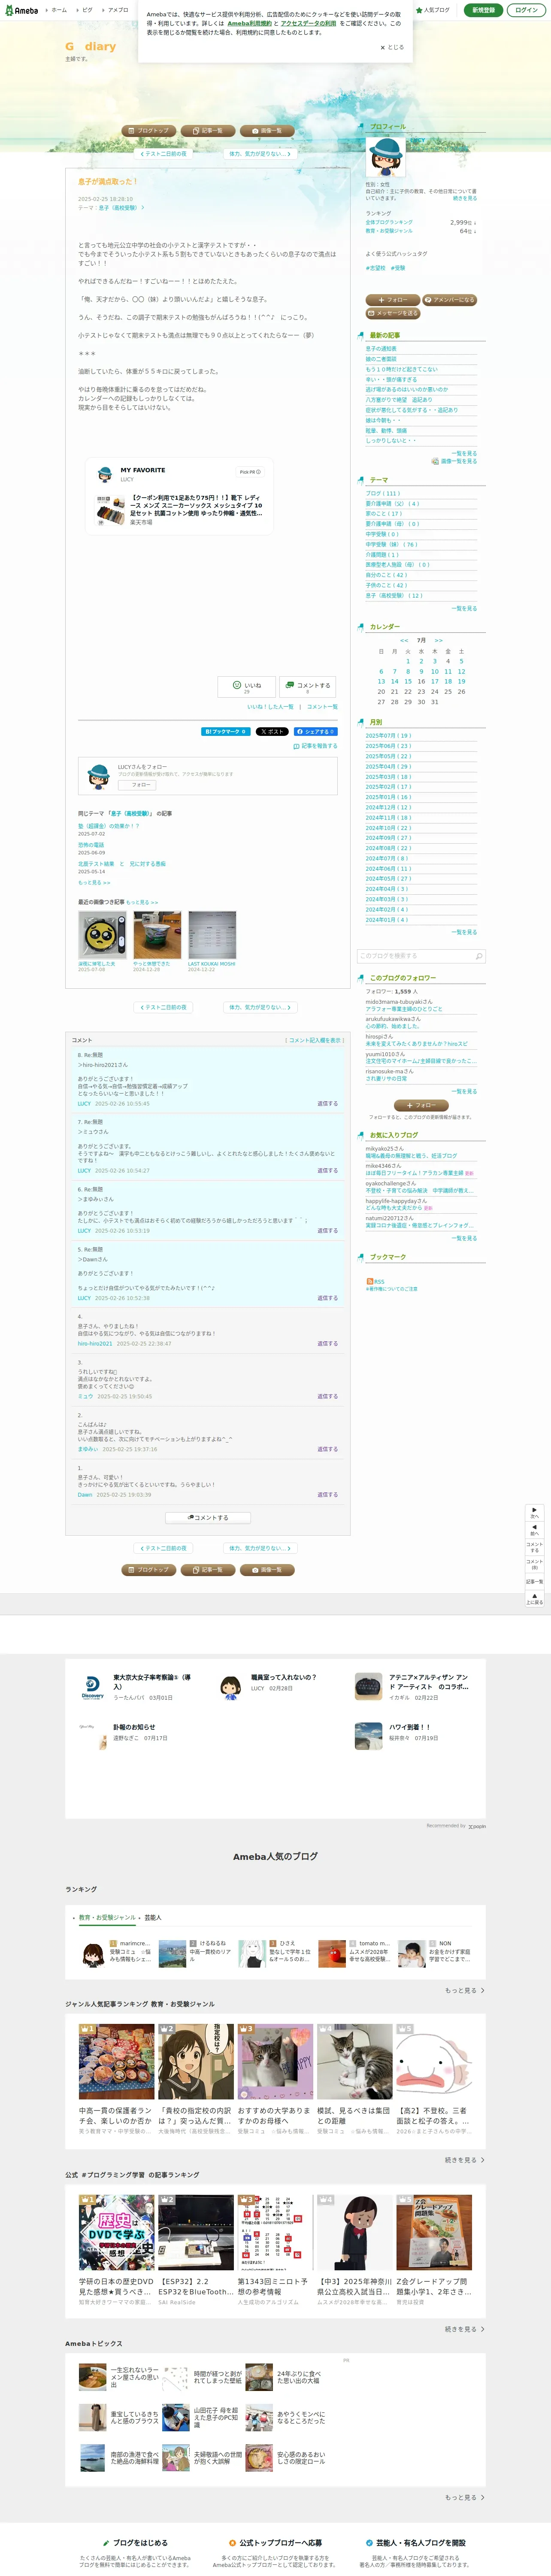551x2576 pixels.
Task: Click the Facebook シェアする button
Action: [315, 732]
